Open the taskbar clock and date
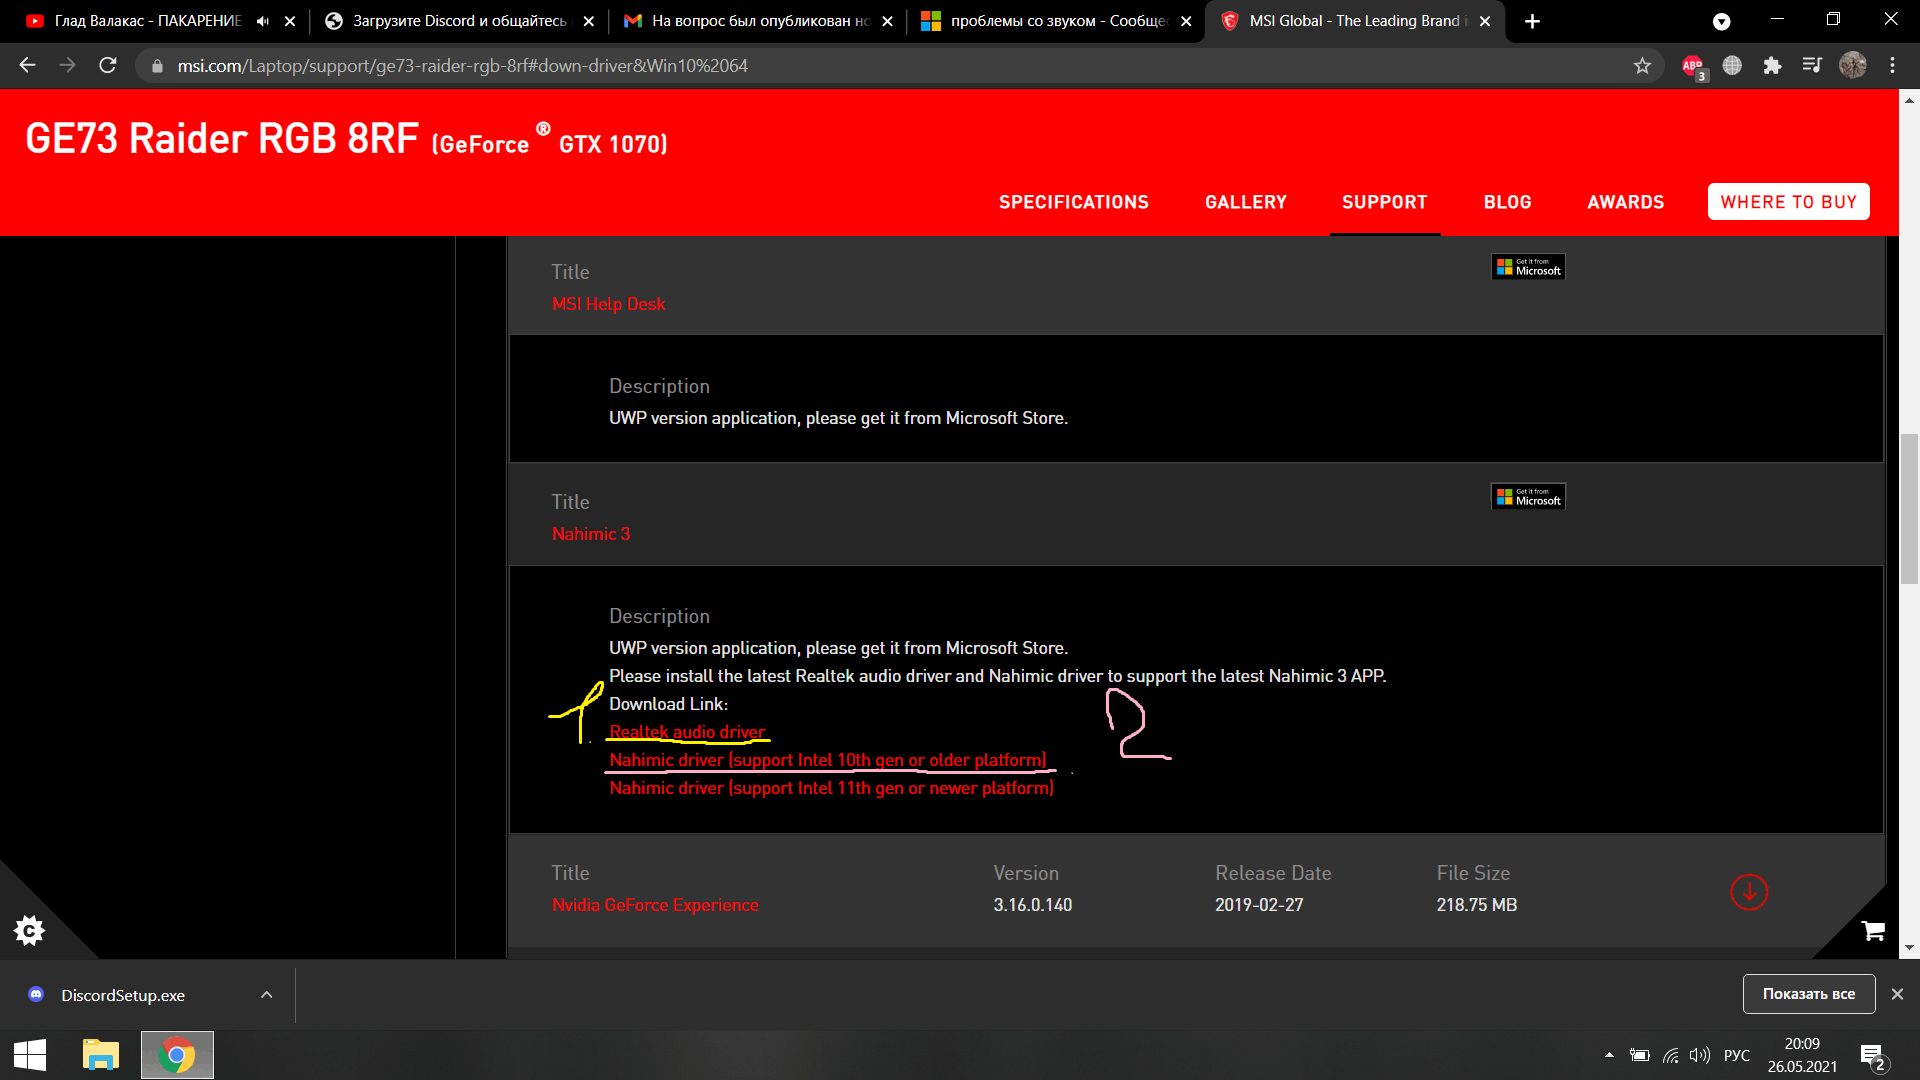This screenshot has width=1920, height=1080. (x=1802, y=1055)
